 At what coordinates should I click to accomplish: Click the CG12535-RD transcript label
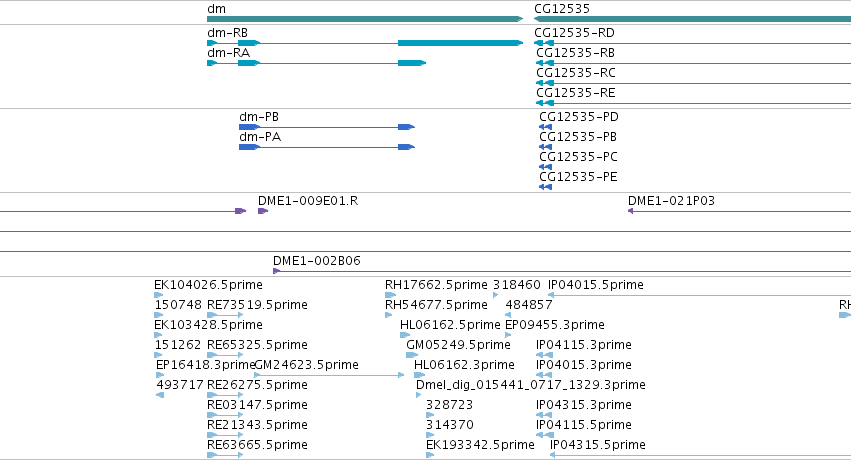point(574,33)
